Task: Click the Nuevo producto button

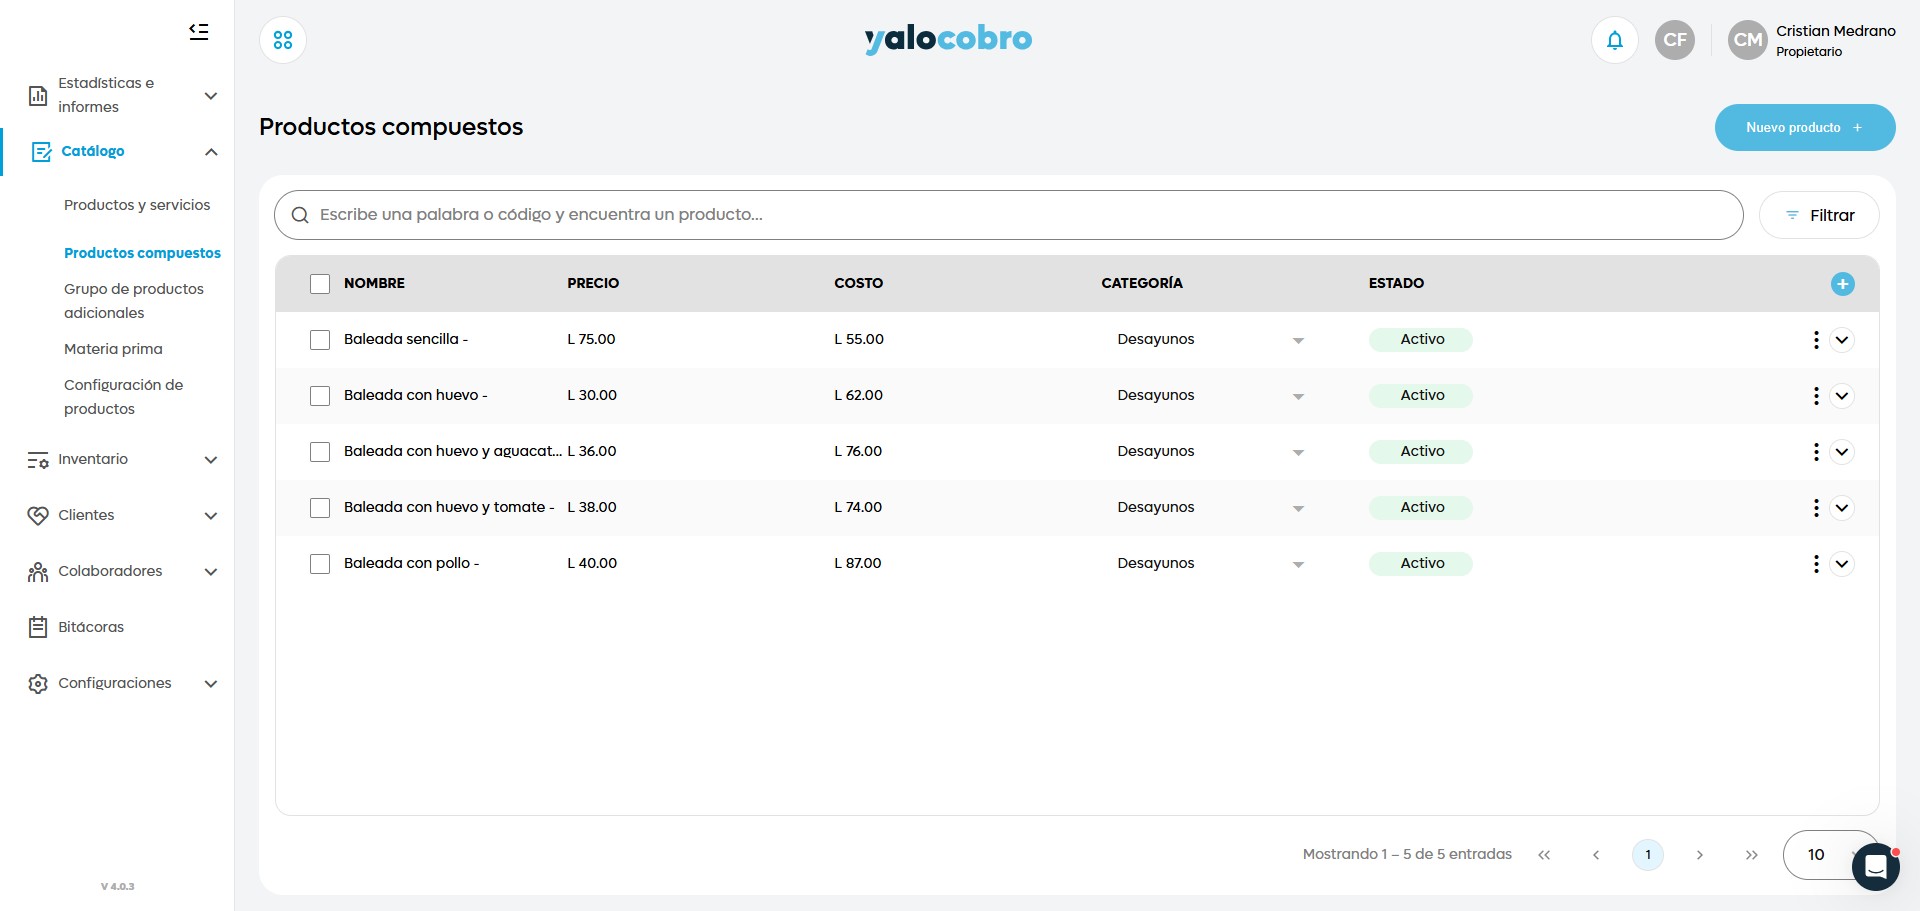Action: point(1804,128)
